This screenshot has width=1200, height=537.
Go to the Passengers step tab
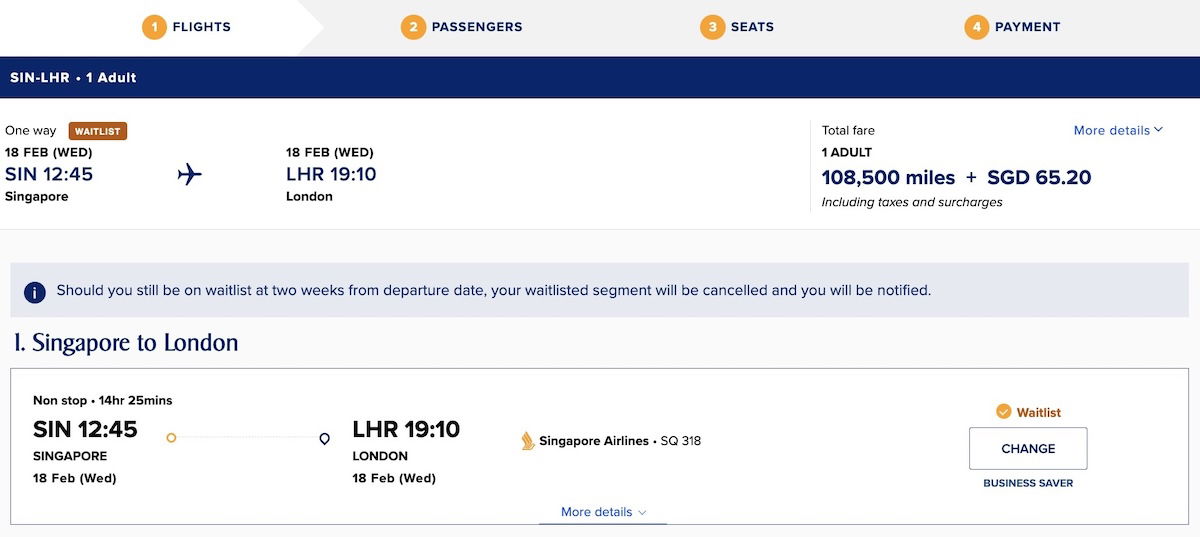[x=476, y=27]
